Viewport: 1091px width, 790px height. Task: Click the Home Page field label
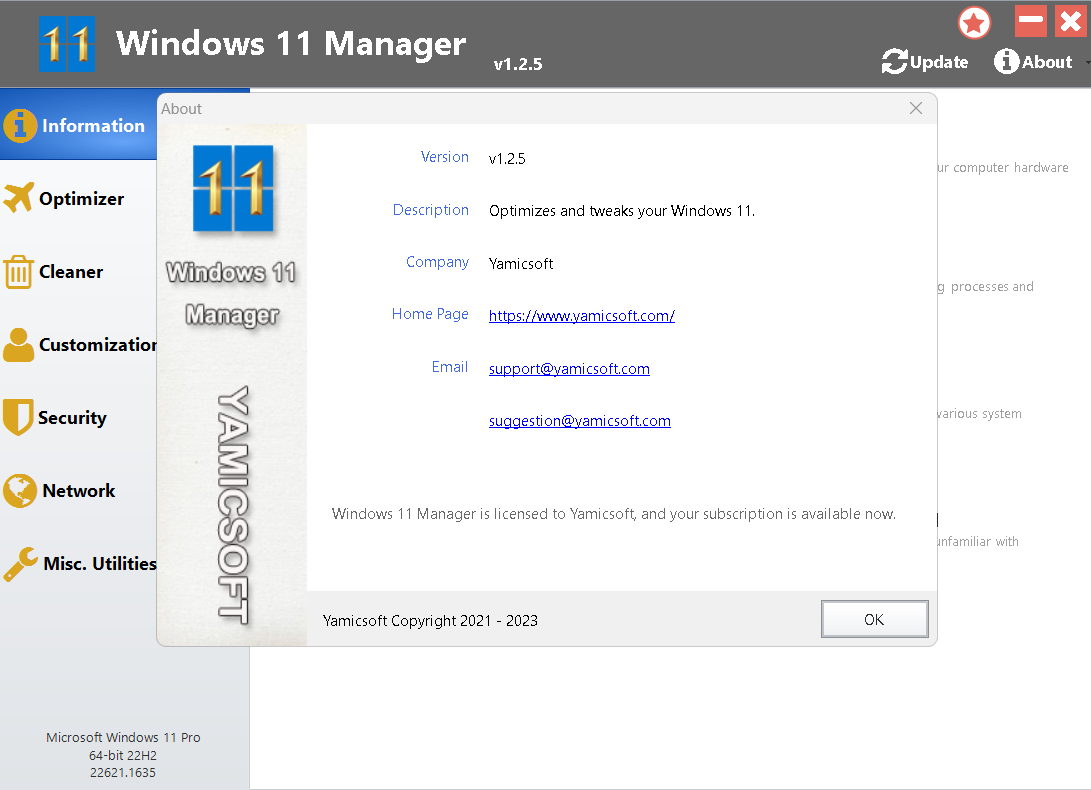pyautogui.click(x=430, y=315)
